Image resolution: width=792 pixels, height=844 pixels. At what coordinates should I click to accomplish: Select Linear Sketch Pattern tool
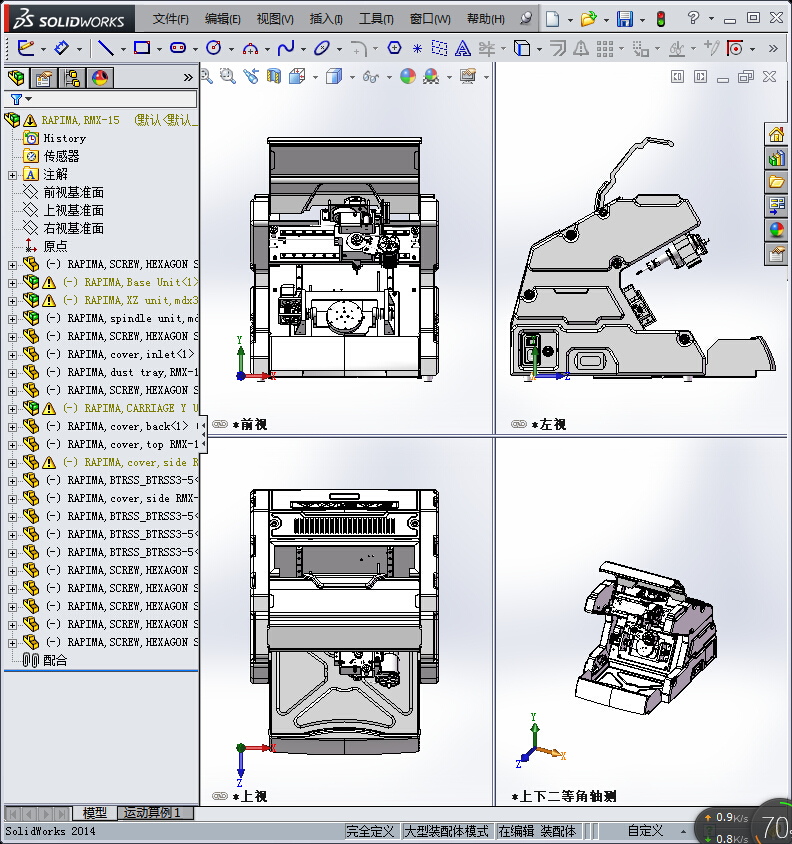pyautogui.click(x=605, y=49)
